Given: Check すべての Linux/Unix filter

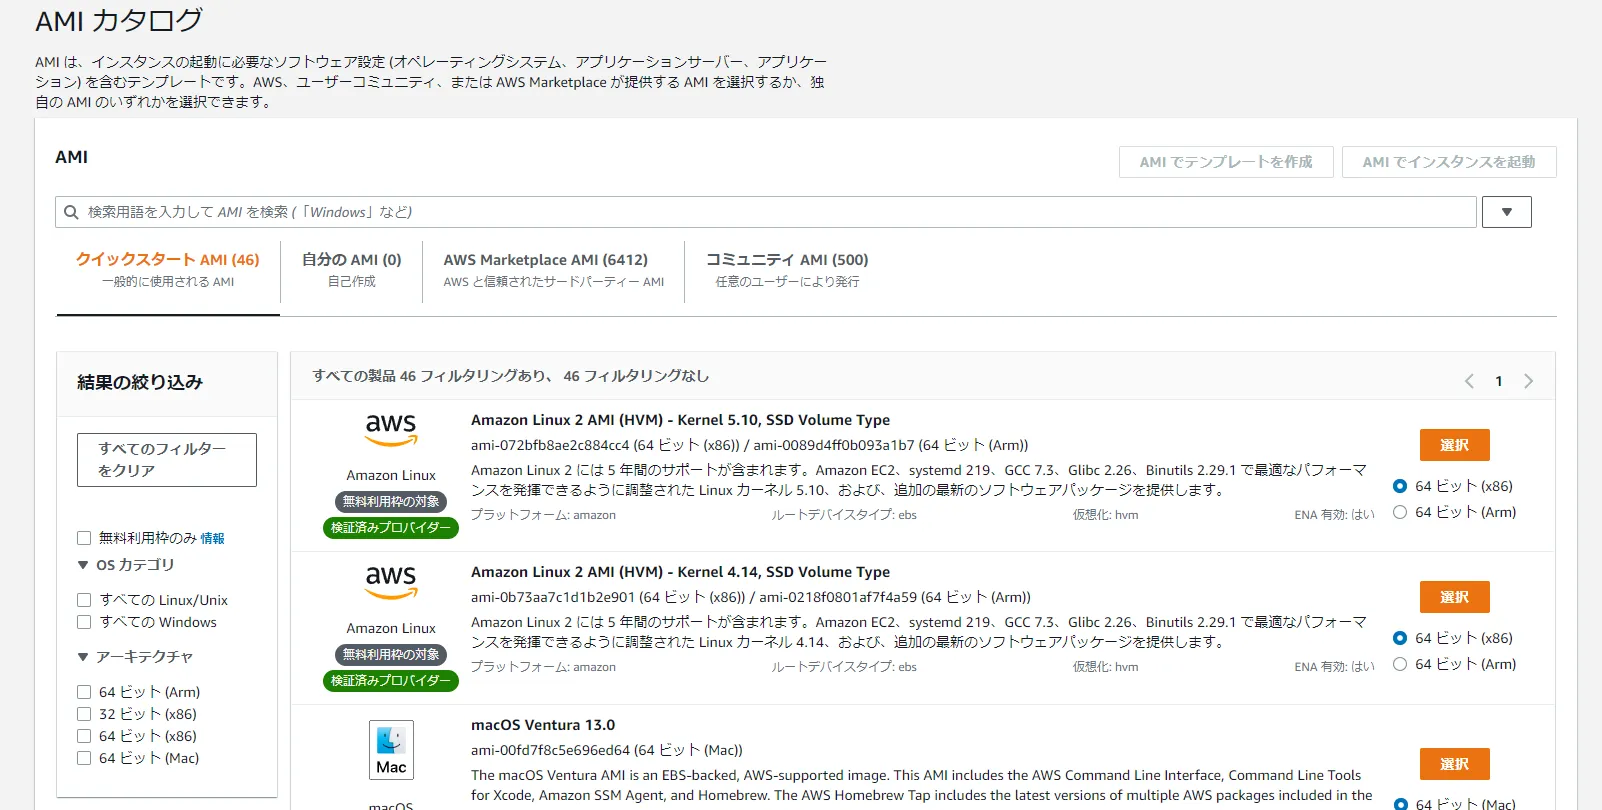Looking at the screenshot, I should [84, 600].
